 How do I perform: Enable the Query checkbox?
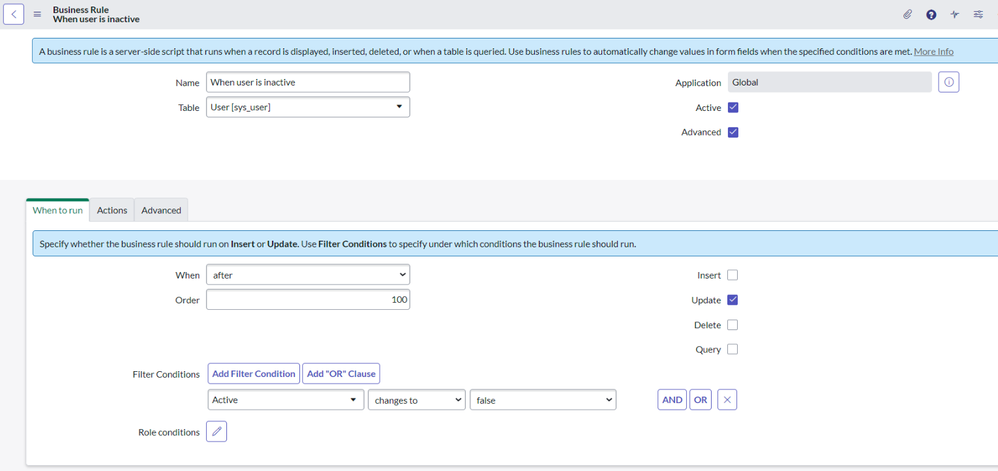(733, 349)
